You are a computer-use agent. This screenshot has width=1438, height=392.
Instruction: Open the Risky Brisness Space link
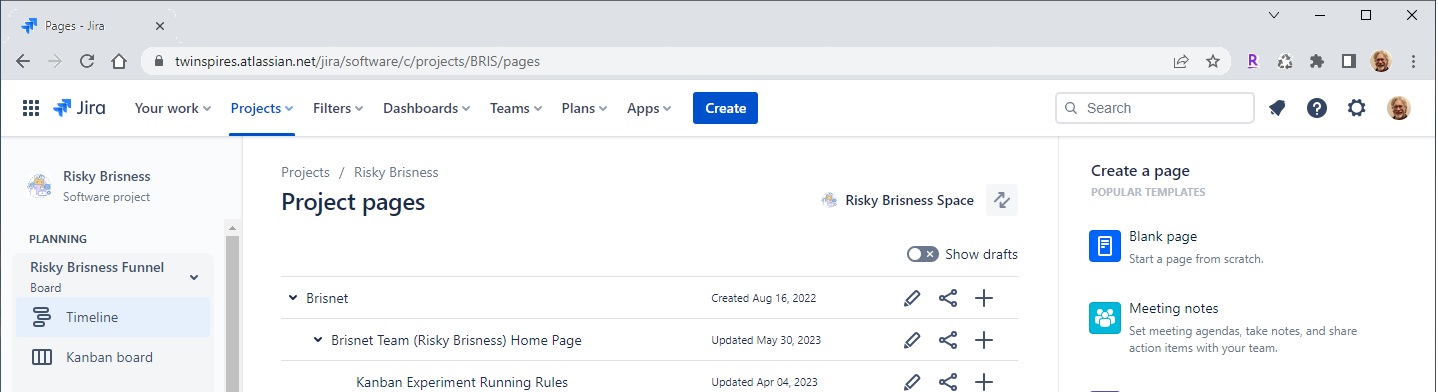click(x=897, y=200)
